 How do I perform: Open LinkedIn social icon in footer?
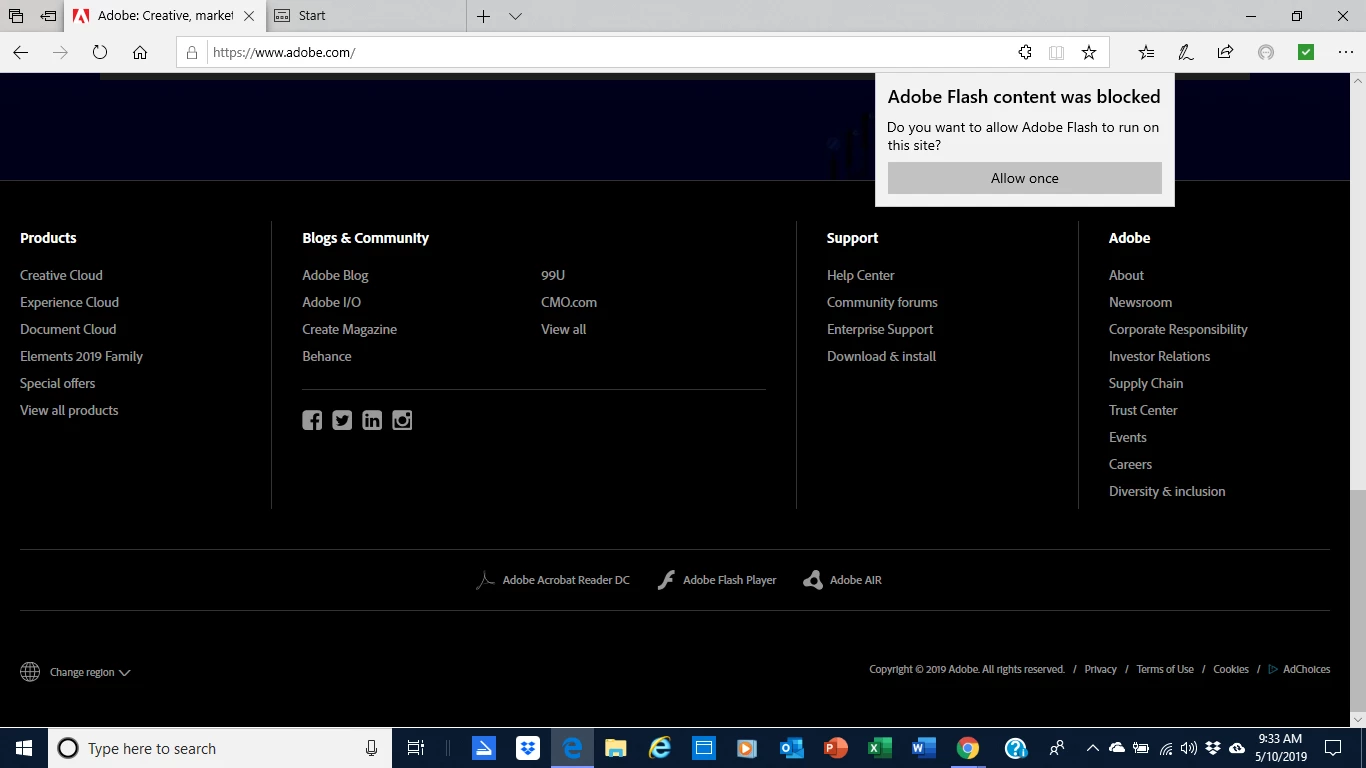[372, 420]
